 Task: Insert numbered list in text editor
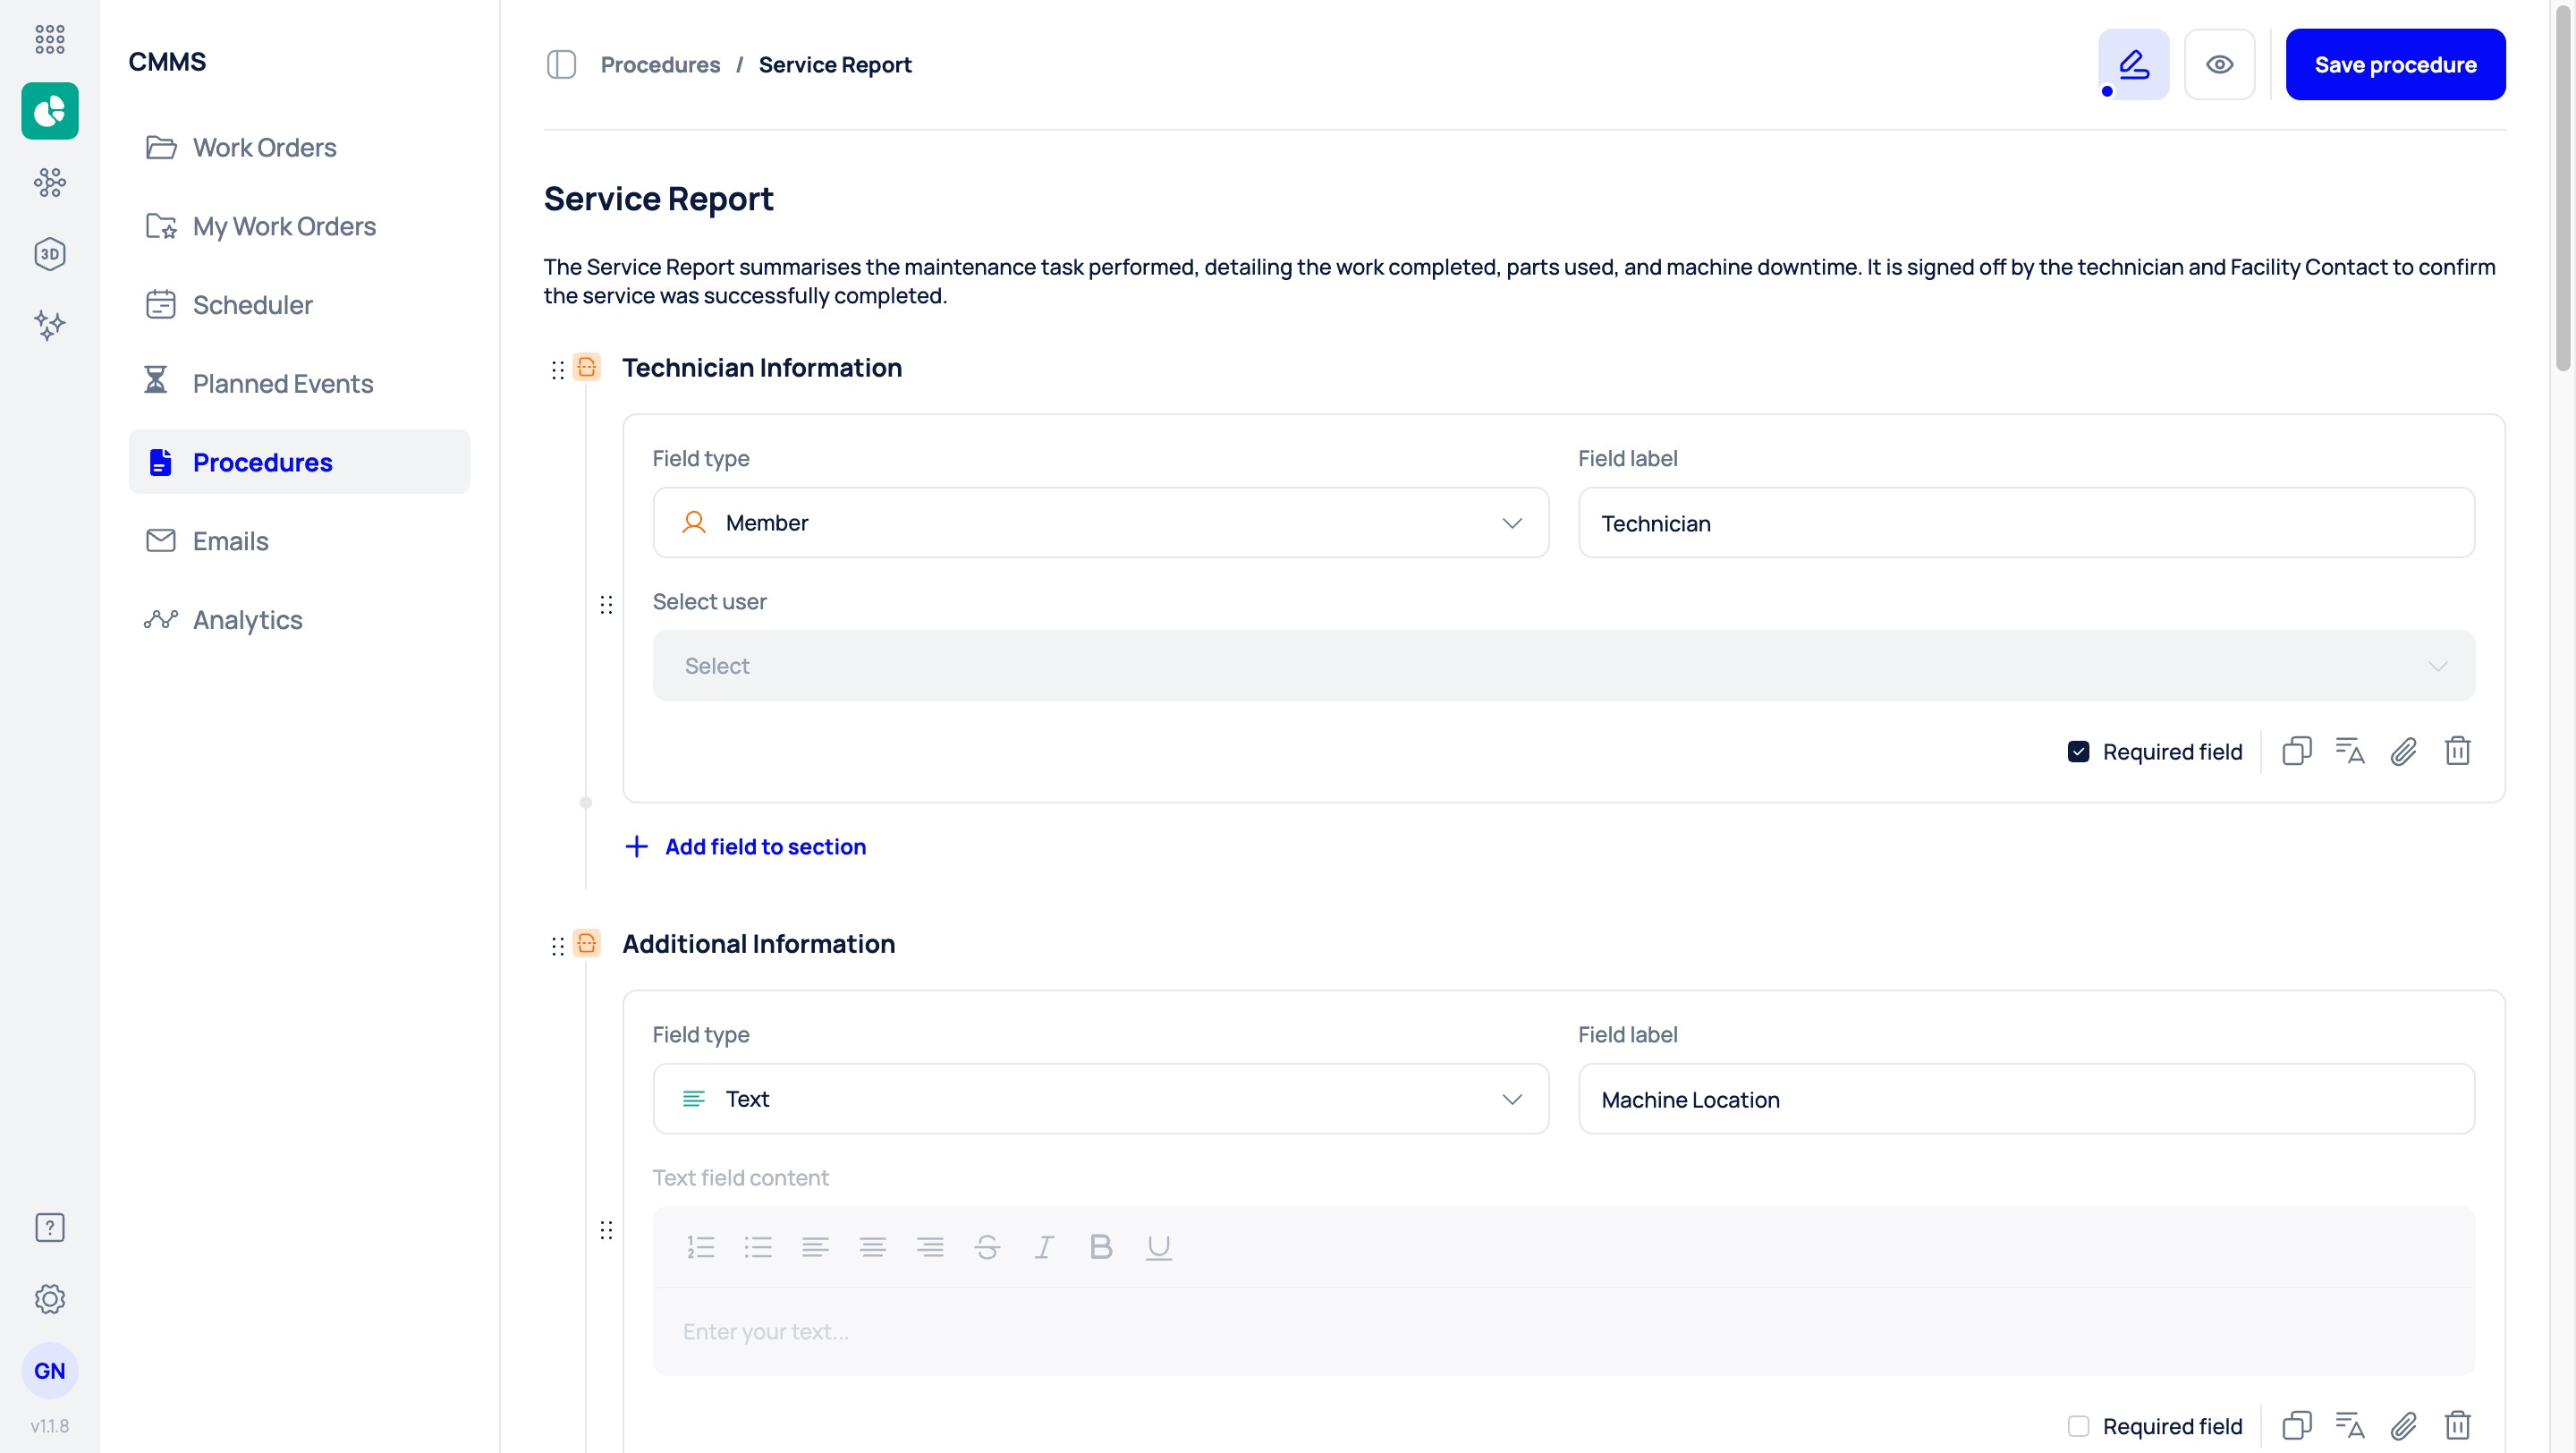[701, 1247]
